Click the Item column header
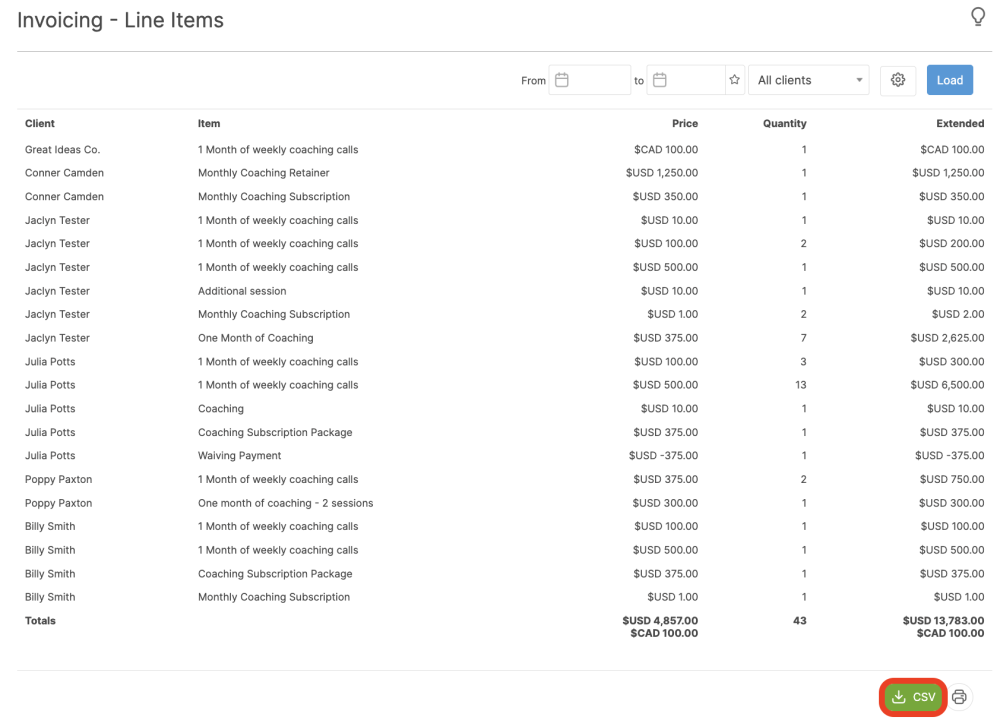Image resolution: width=1000 pixels, height=720 pixels. point(209,123)
